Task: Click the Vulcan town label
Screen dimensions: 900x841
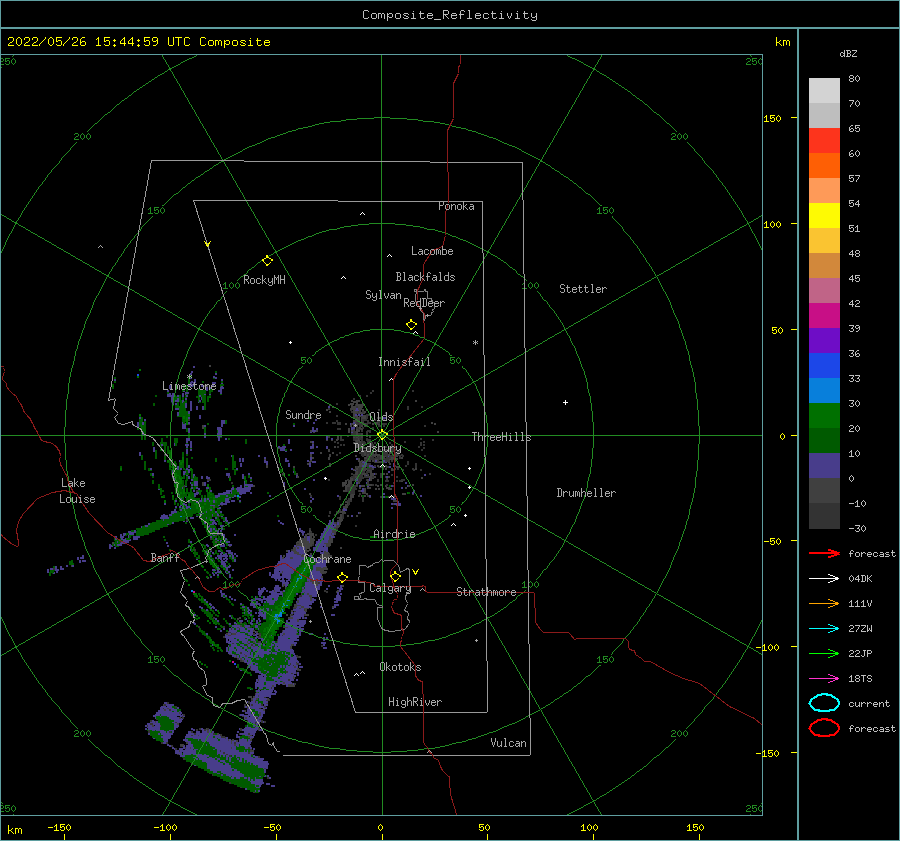Action: [x=509, y=743]
